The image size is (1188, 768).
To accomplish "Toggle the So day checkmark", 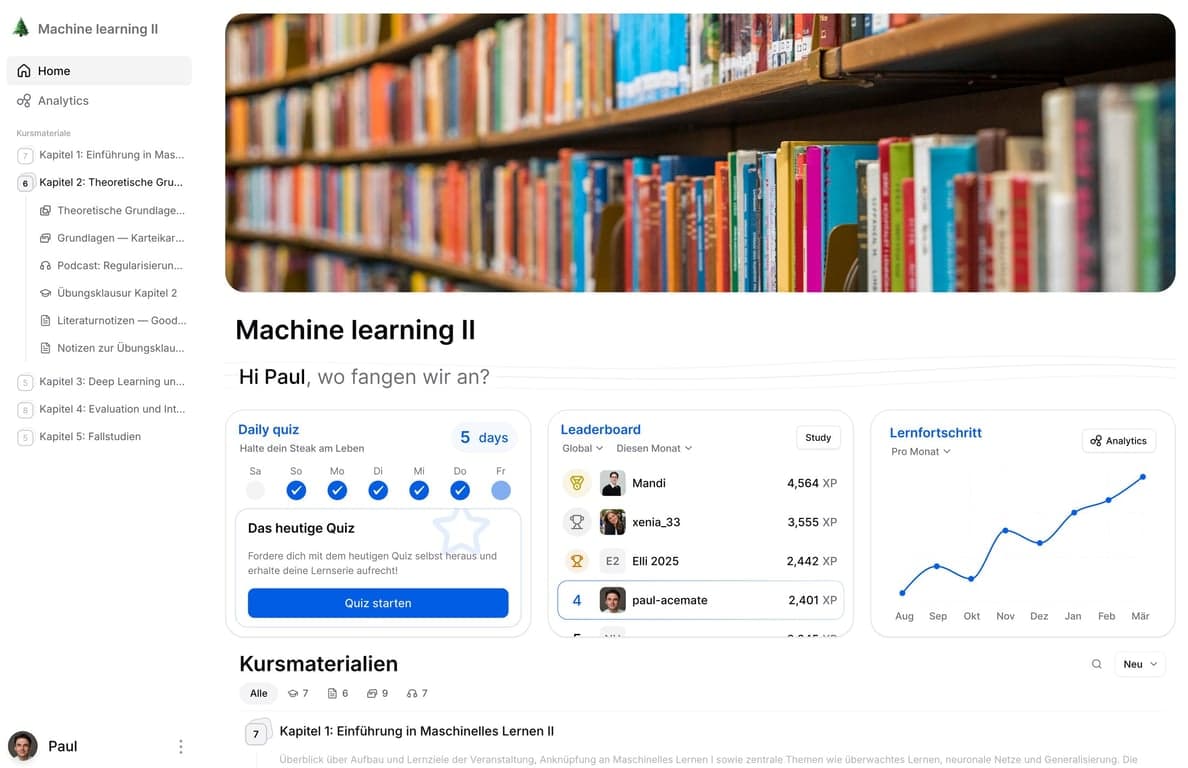I will [x=296, y=491].
